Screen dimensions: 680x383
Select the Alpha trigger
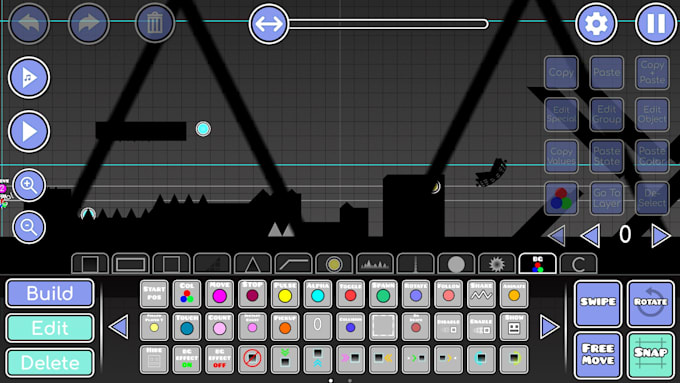317,294
